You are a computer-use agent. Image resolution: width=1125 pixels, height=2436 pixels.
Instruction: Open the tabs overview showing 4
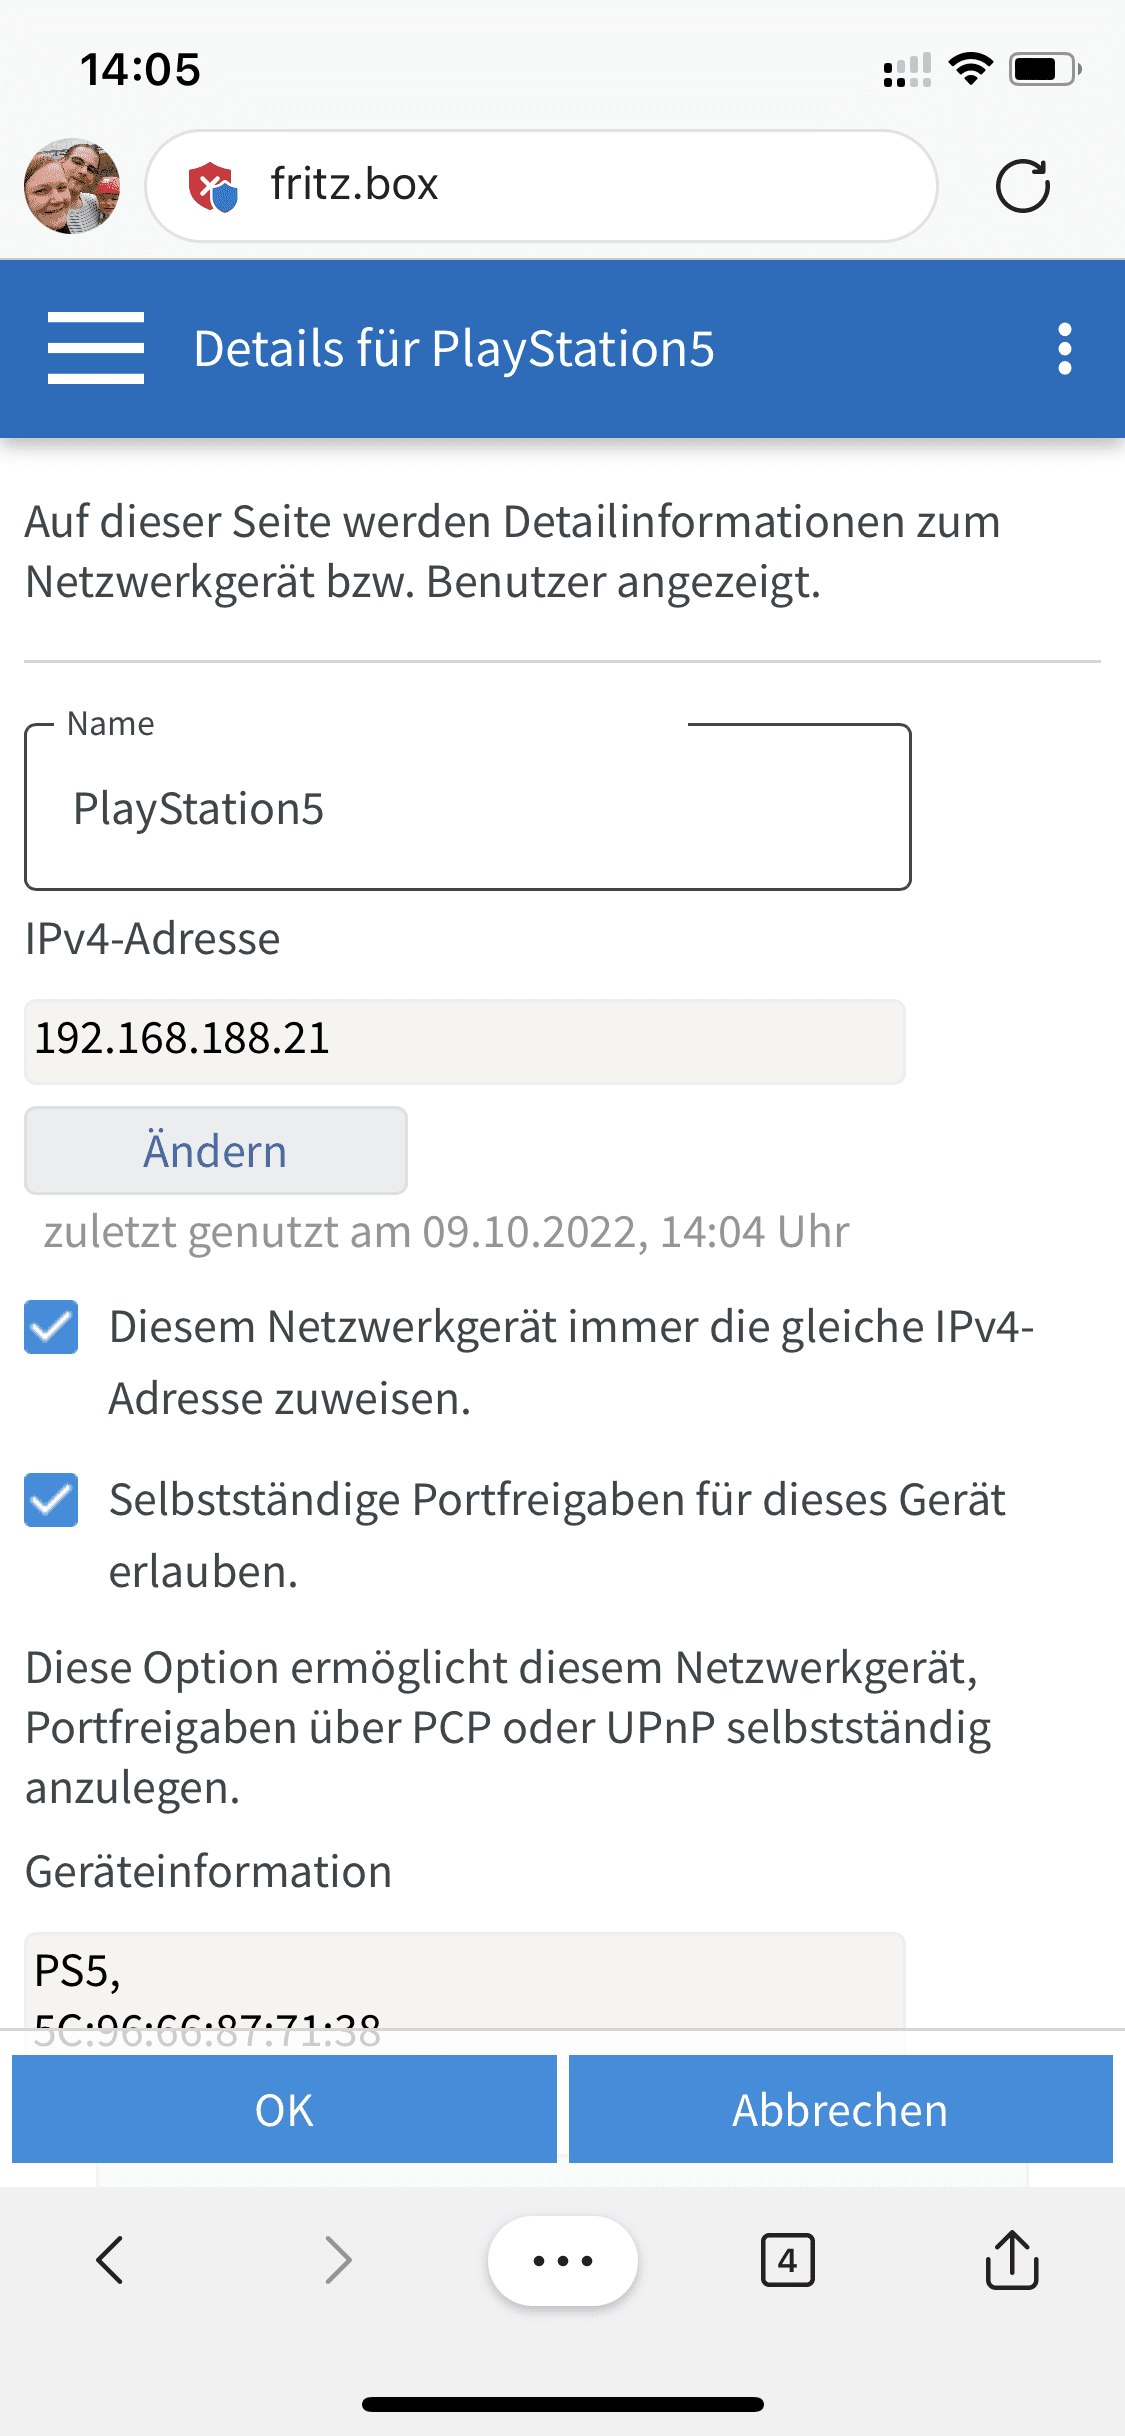[787, 2260]
